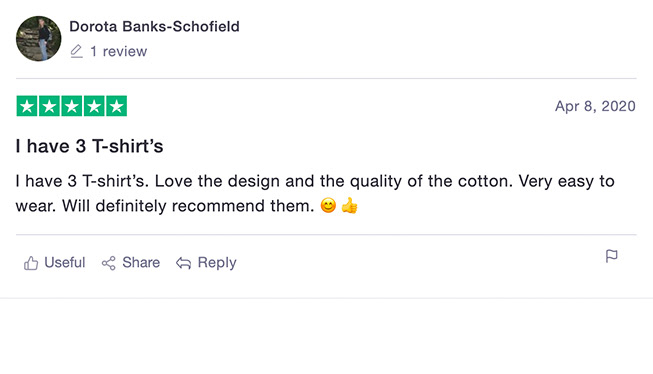Screen dimensions: 653x374
Task: Share this review
Action: 131,263
